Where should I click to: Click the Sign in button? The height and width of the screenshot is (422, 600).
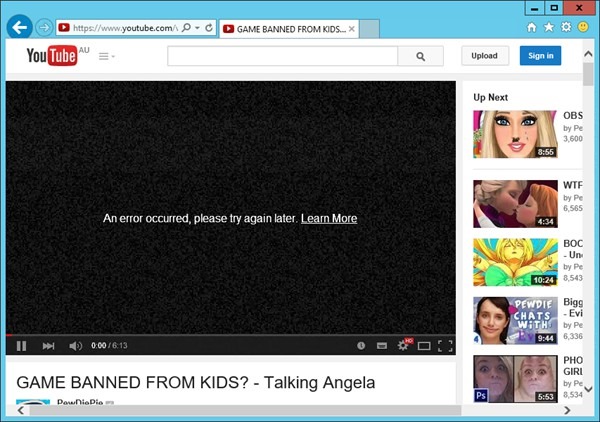540,56
